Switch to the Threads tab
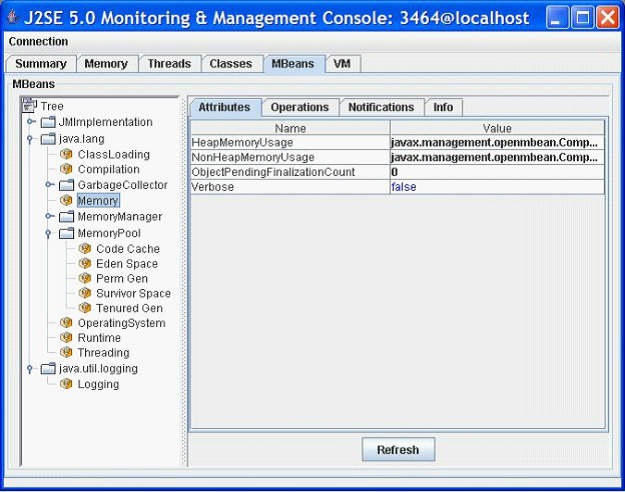Viewport: 625px width, 492px height. pyautogui.click(x=169, y=64)
